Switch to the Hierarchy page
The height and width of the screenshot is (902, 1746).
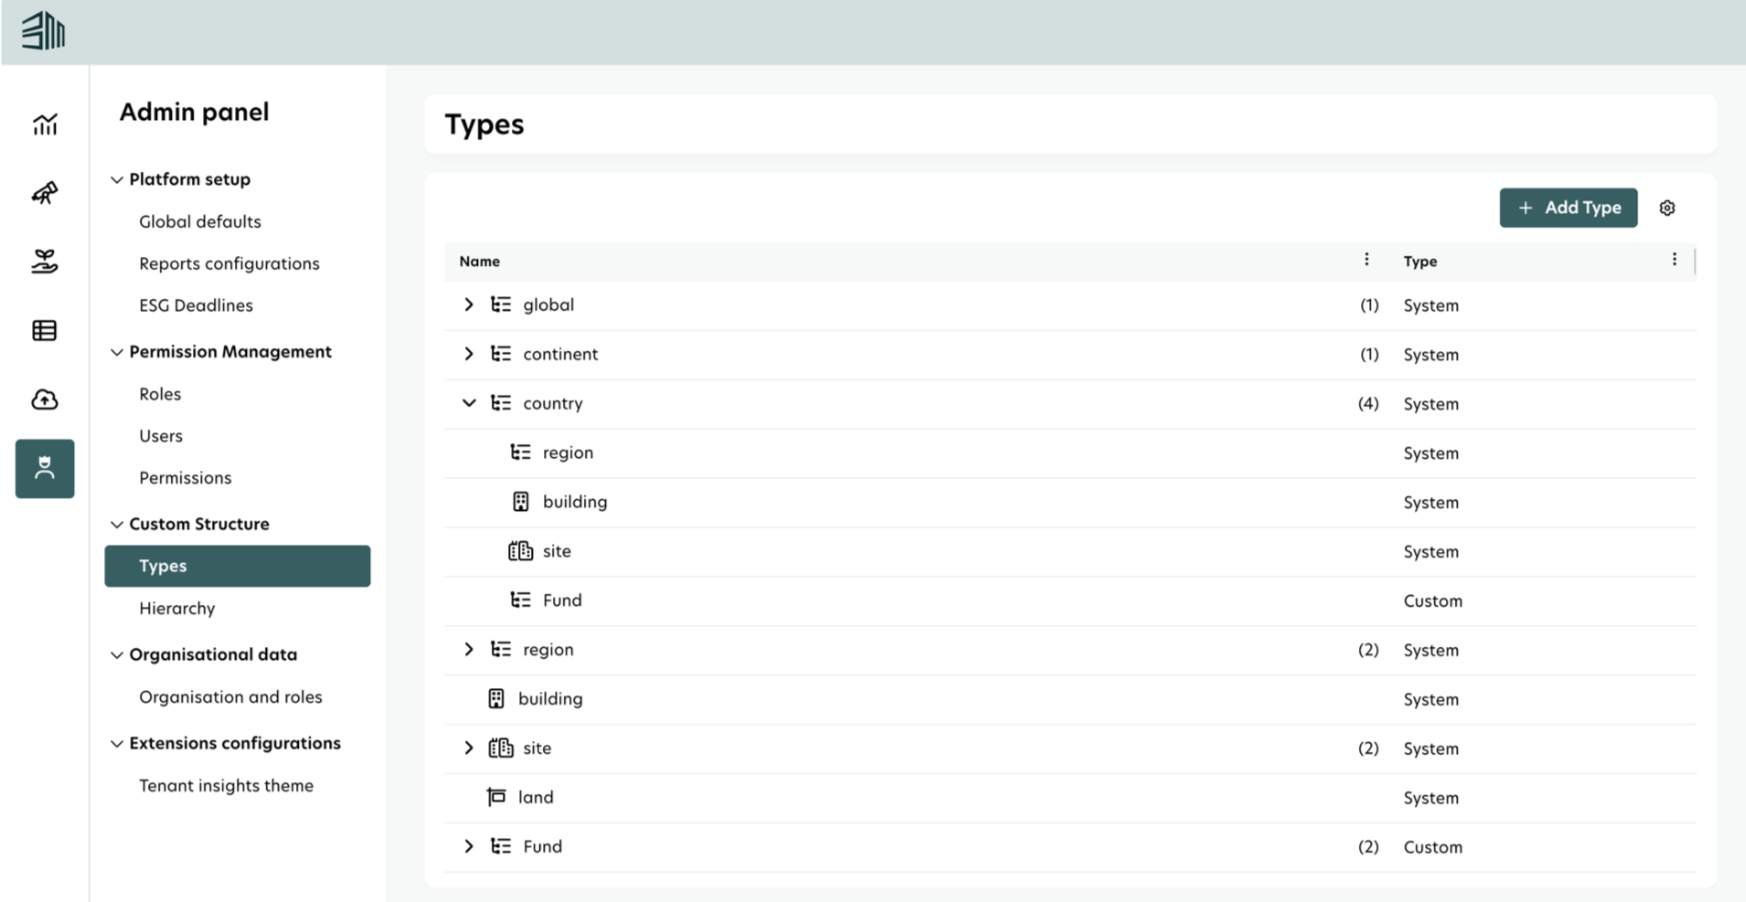[x=177, y=608]
